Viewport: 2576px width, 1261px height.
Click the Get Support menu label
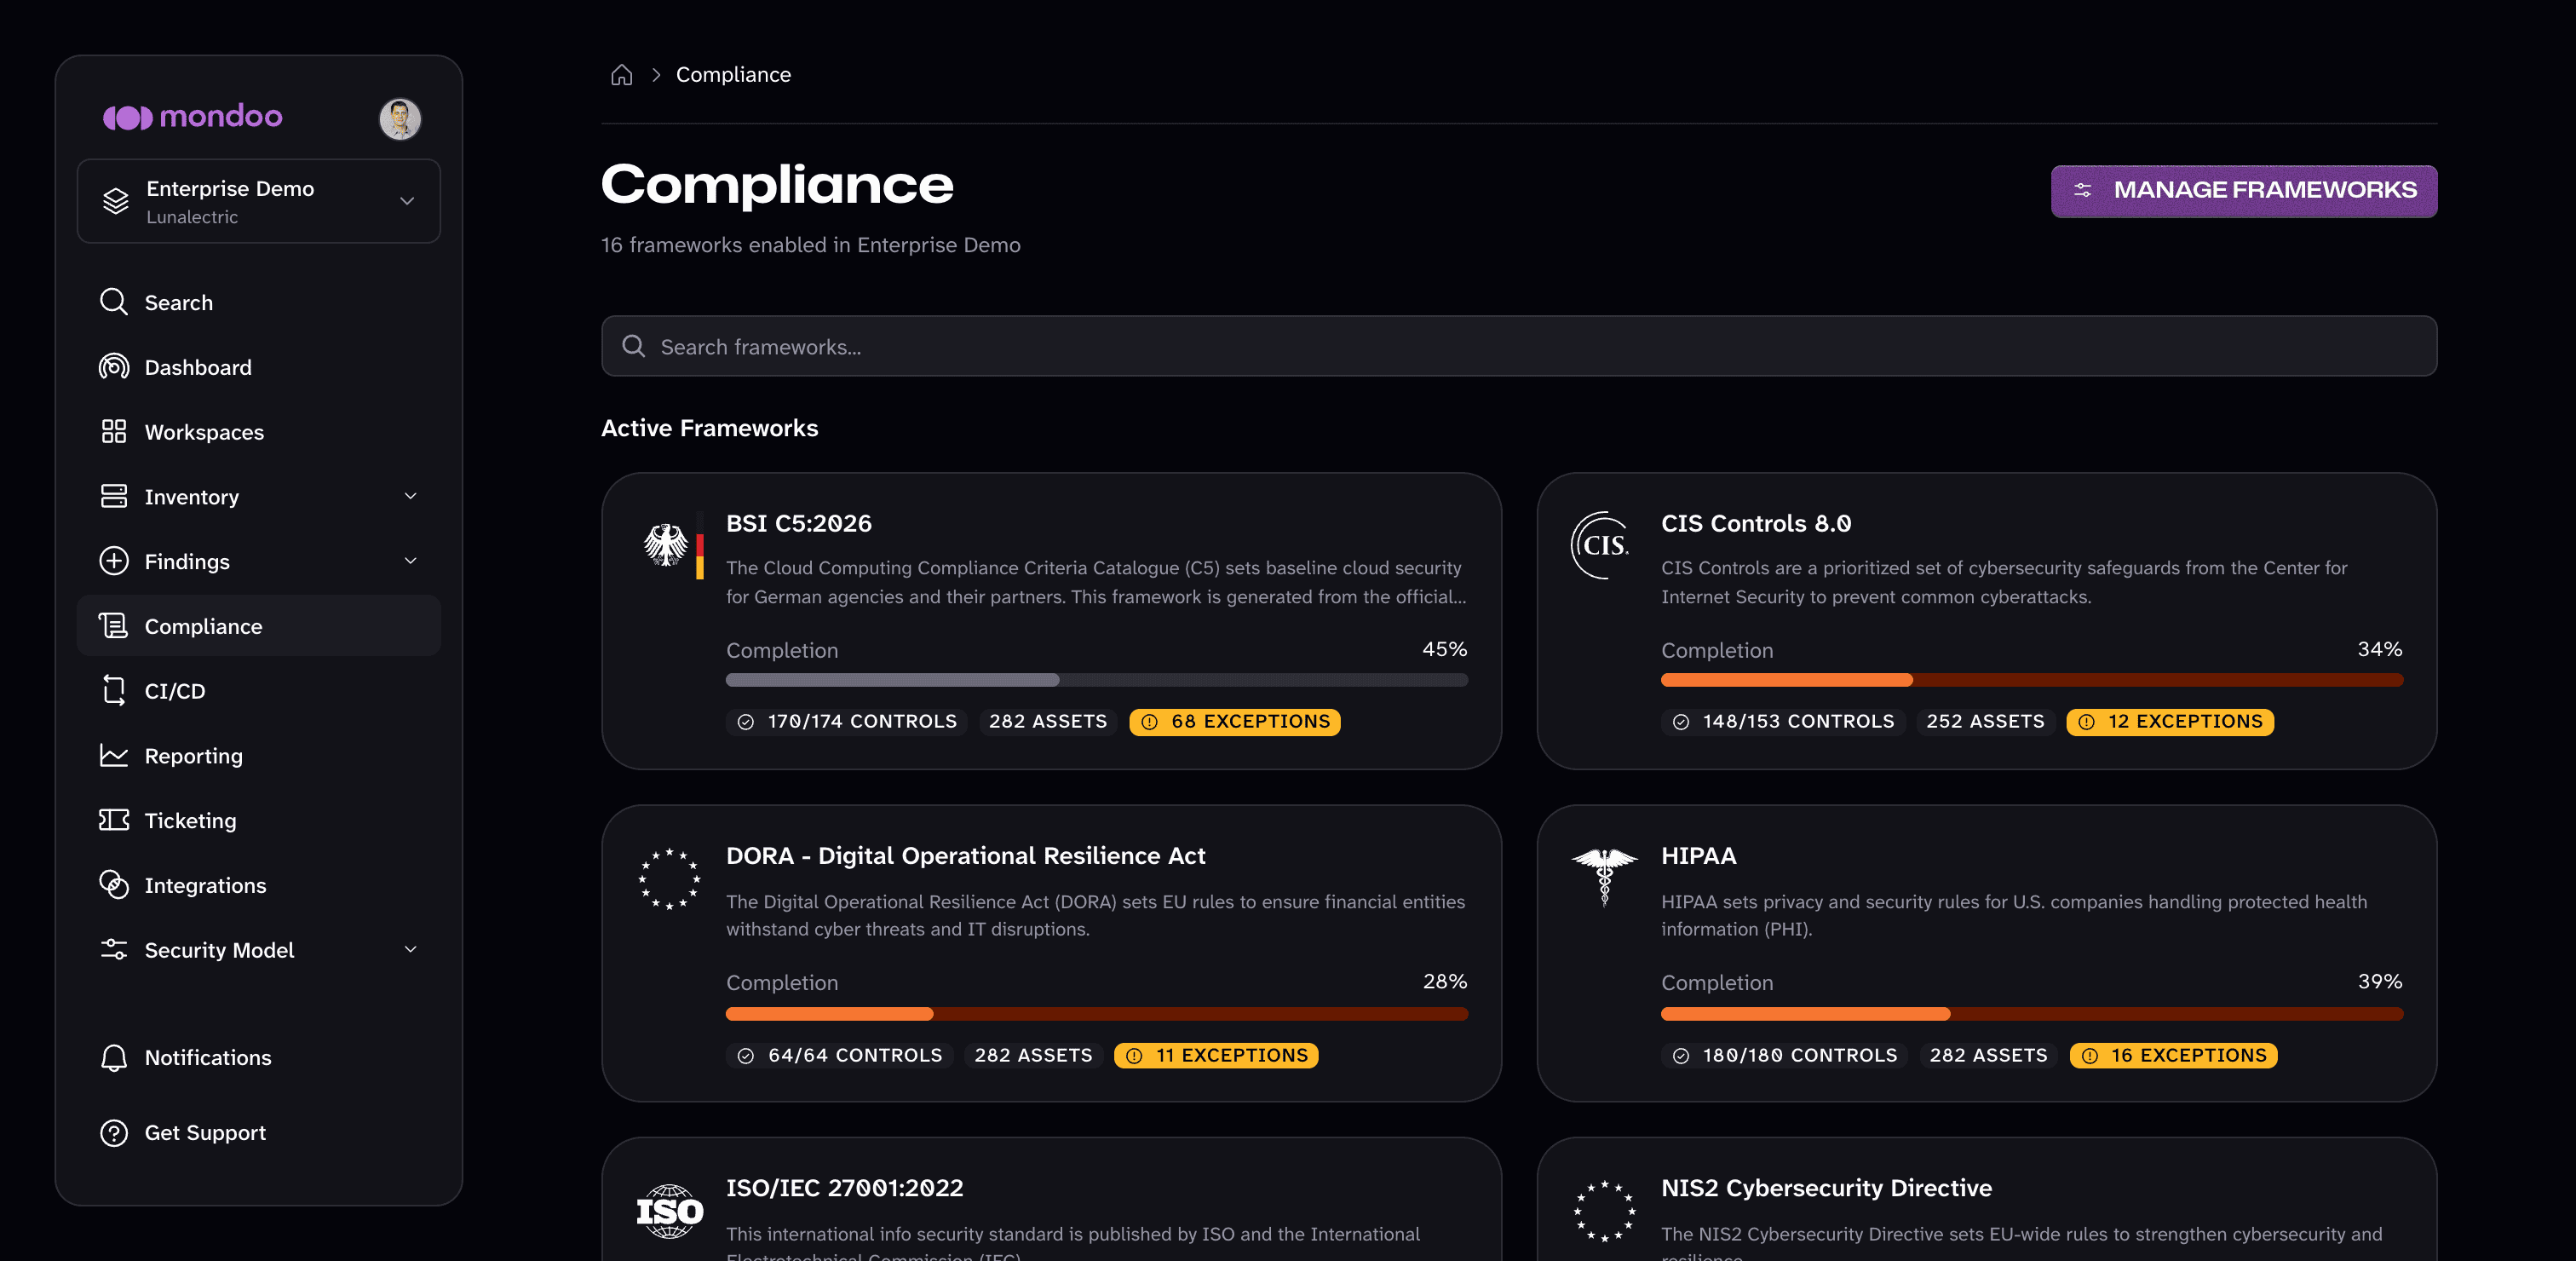pyautogui.click(x=205, y=1133)
